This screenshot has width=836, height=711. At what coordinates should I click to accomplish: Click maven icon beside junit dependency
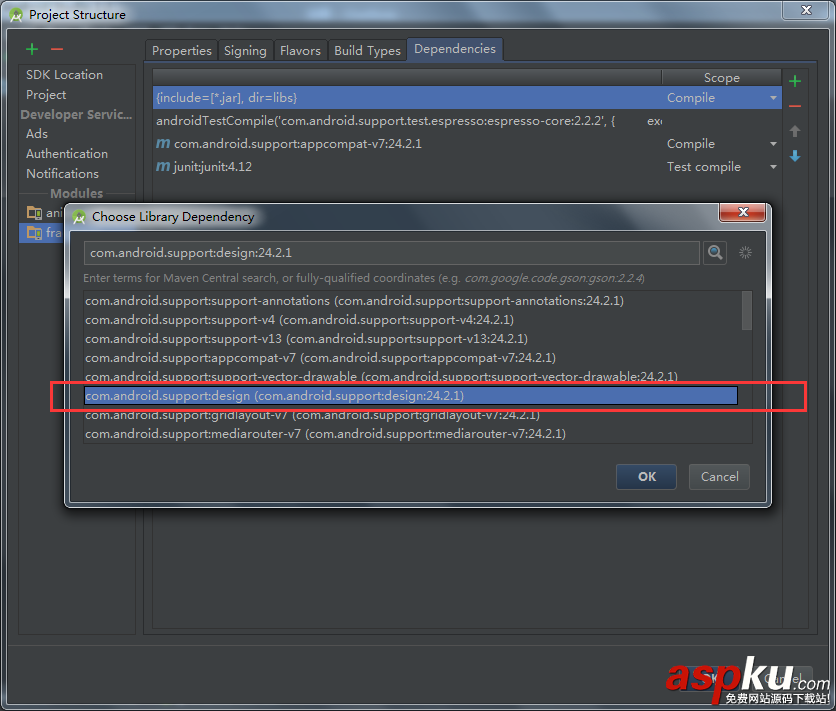coord(163,166)
